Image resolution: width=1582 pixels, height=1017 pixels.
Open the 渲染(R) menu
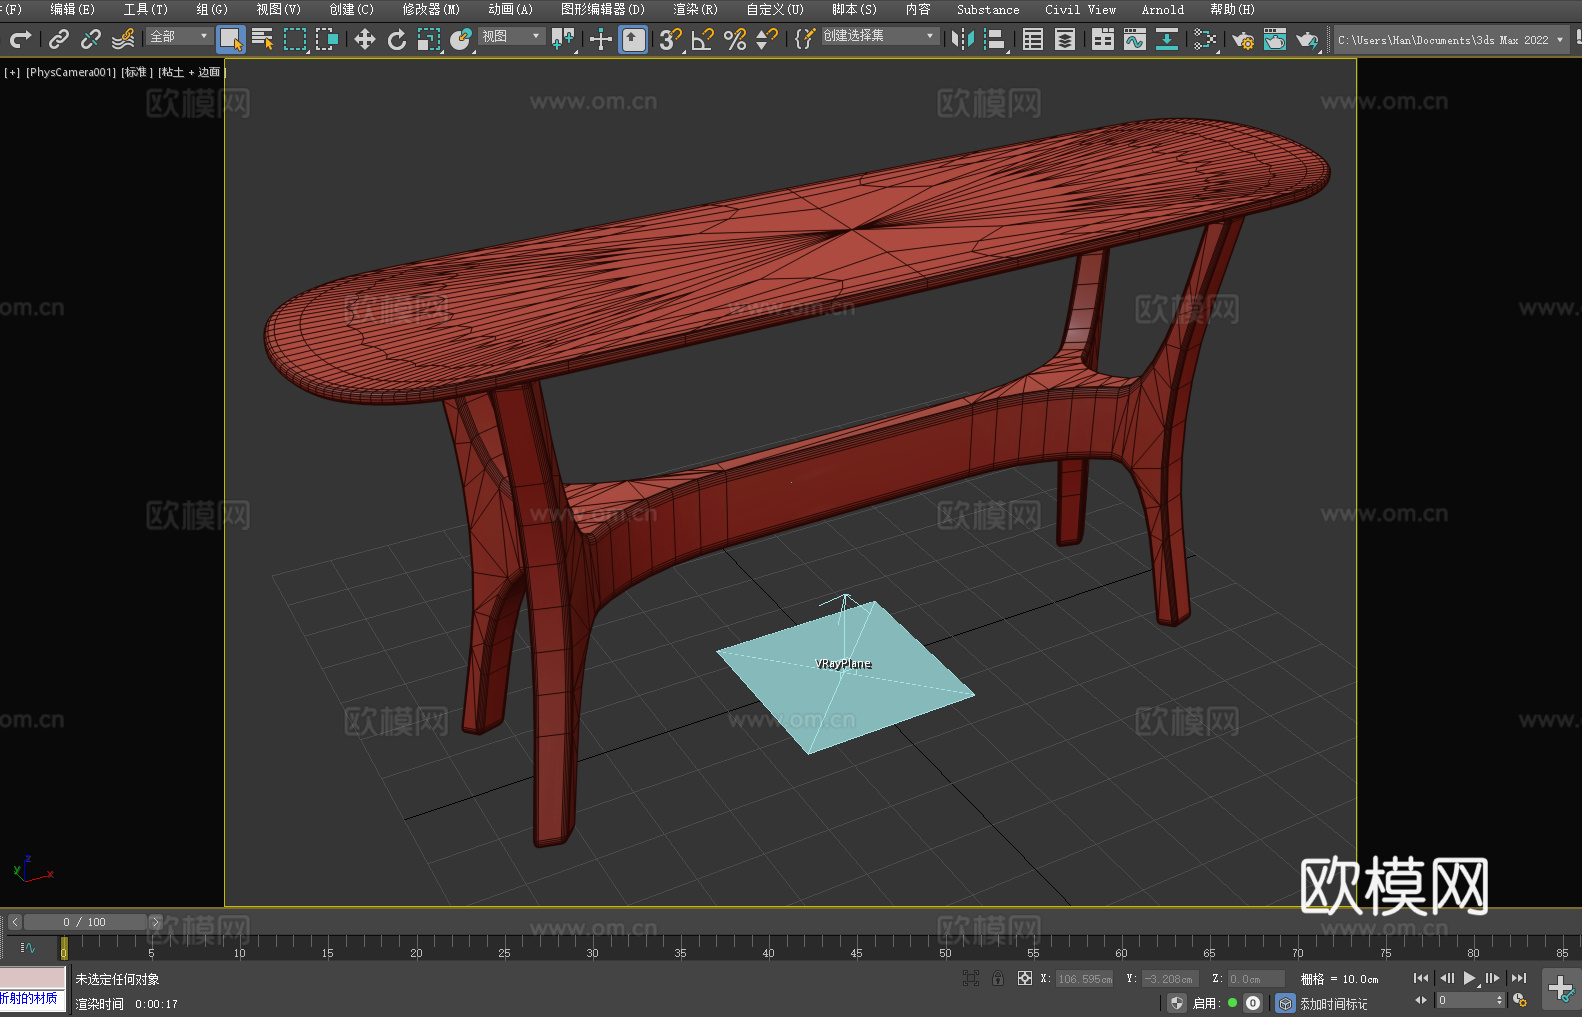(695, 9)
